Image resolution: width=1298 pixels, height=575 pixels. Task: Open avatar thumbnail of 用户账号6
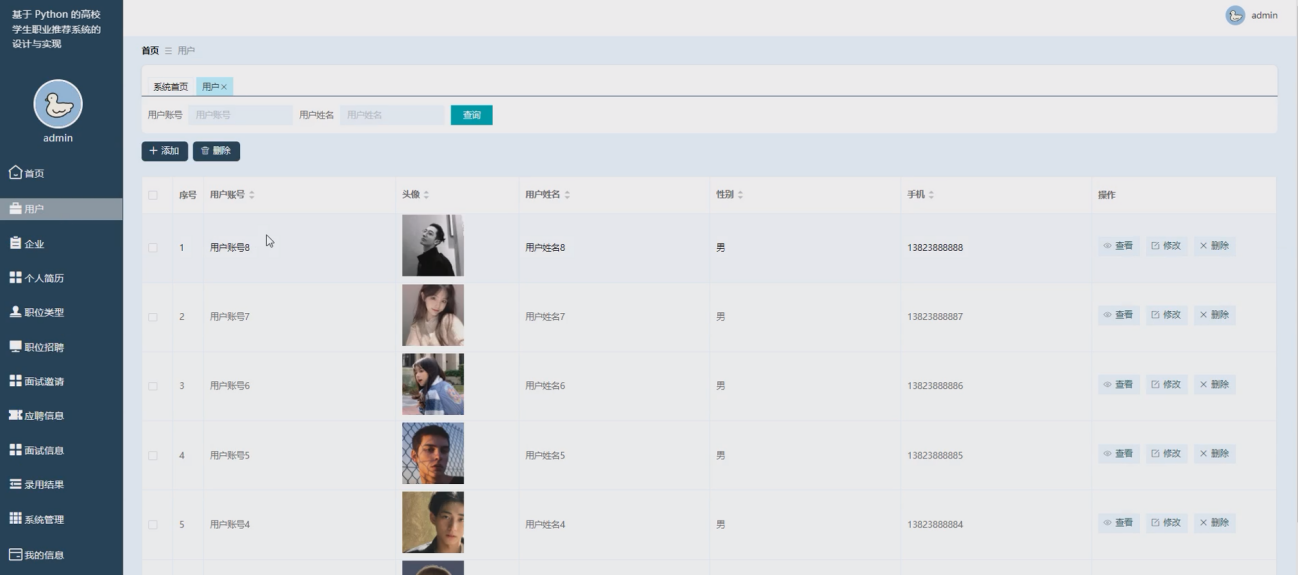click(x=433, y=384)
